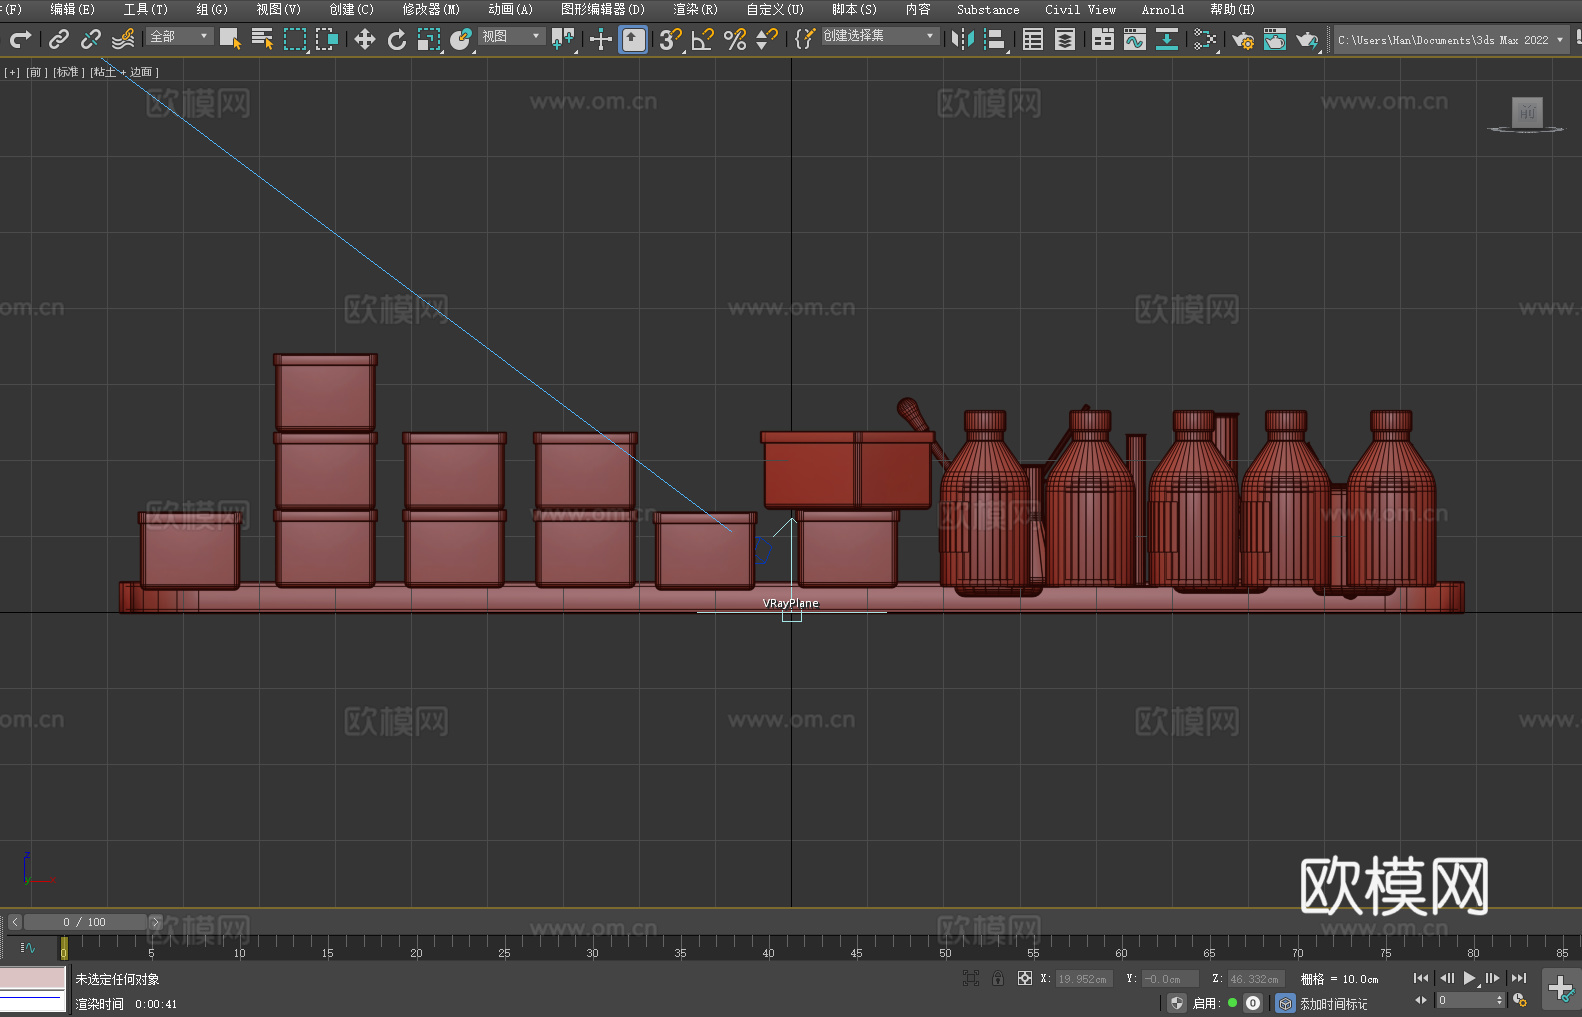Open Render Setup teapot icon
Viewport: 1582px width, 1017px height.
(x=1243, y=39)
